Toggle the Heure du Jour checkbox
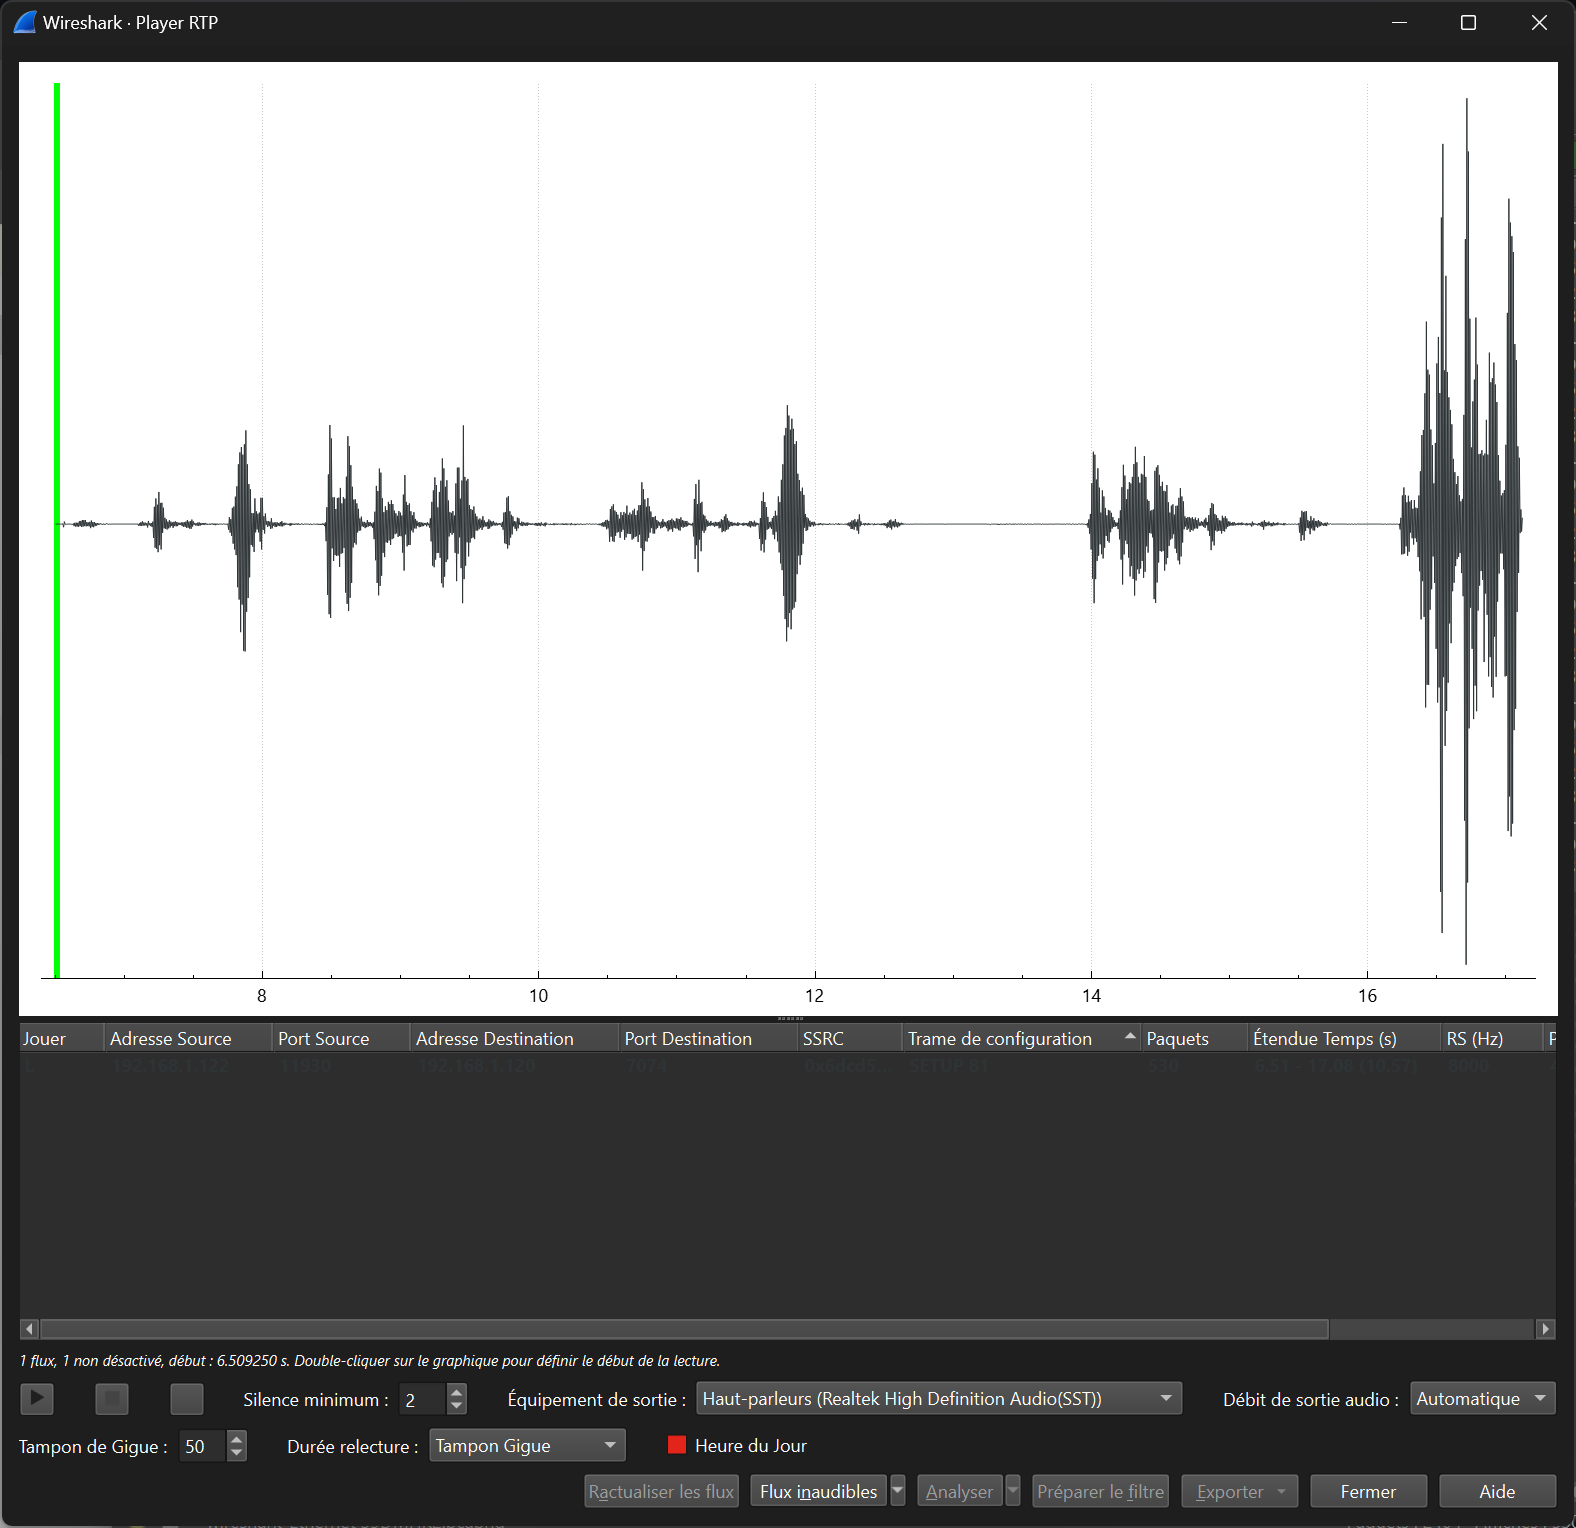 tap(677, 1445)
